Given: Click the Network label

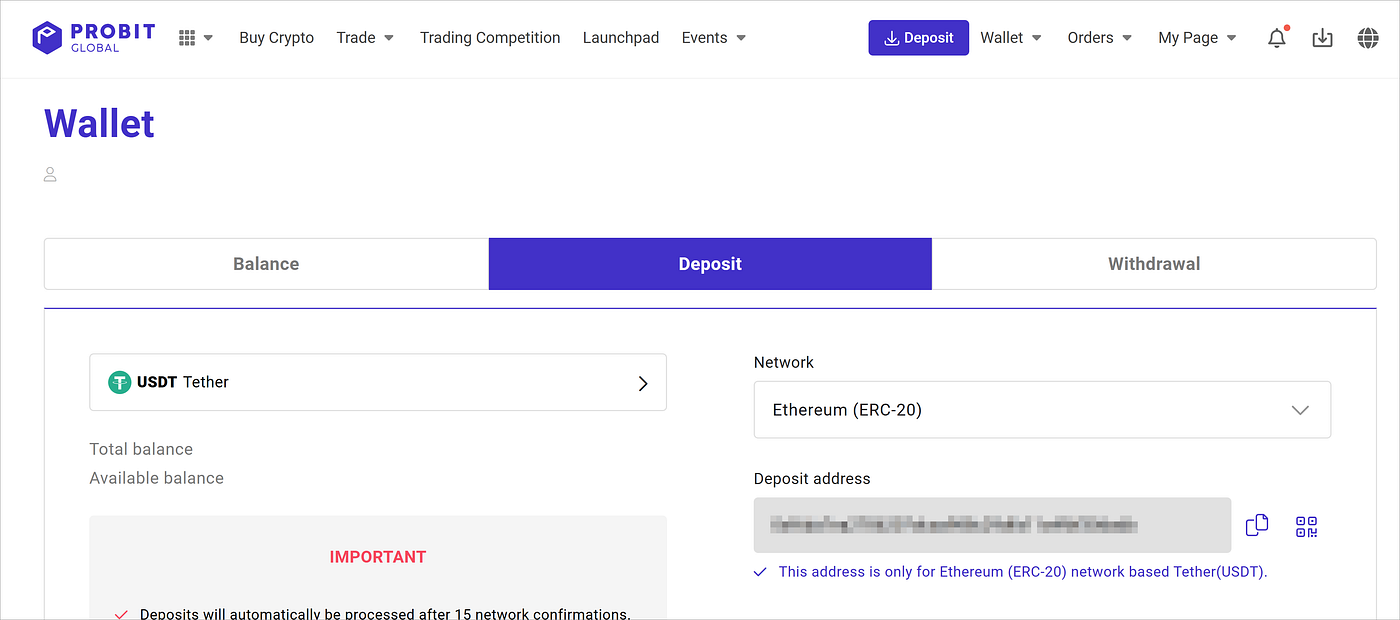Looking at the screenshot, I should pos(784,362).
